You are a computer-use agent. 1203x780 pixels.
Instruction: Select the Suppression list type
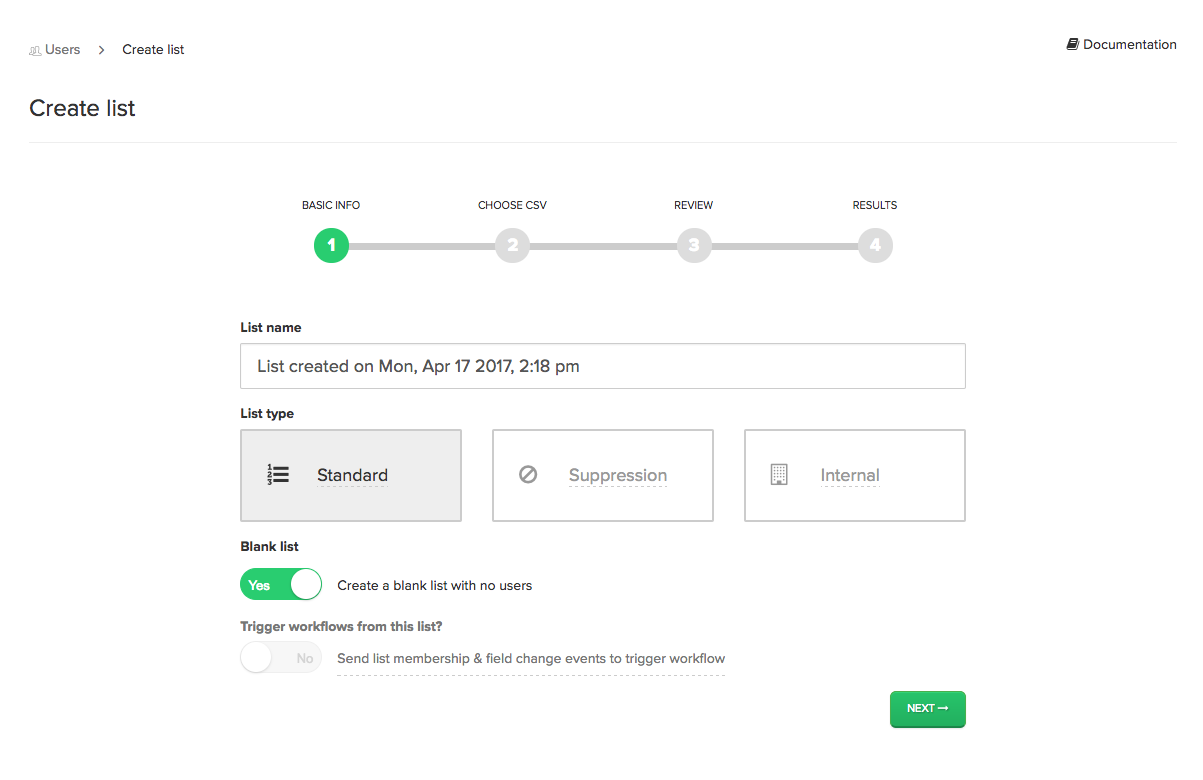tap(603, 476)
